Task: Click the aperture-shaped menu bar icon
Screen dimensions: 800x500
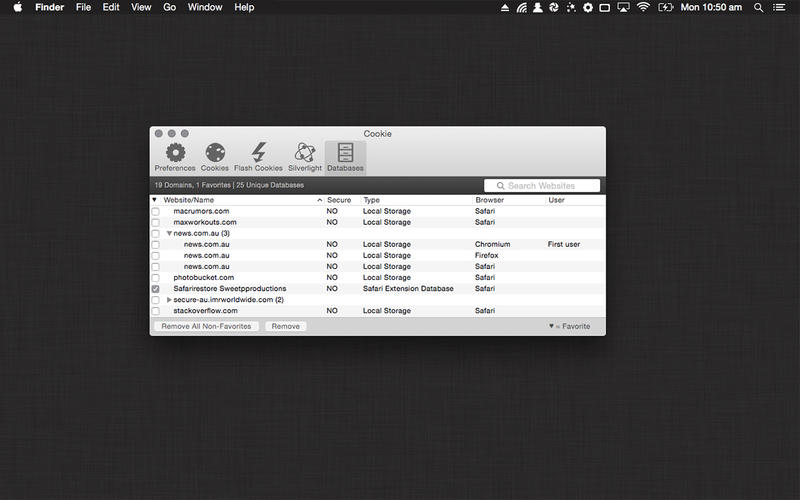Action: click(x=554, y=8)
